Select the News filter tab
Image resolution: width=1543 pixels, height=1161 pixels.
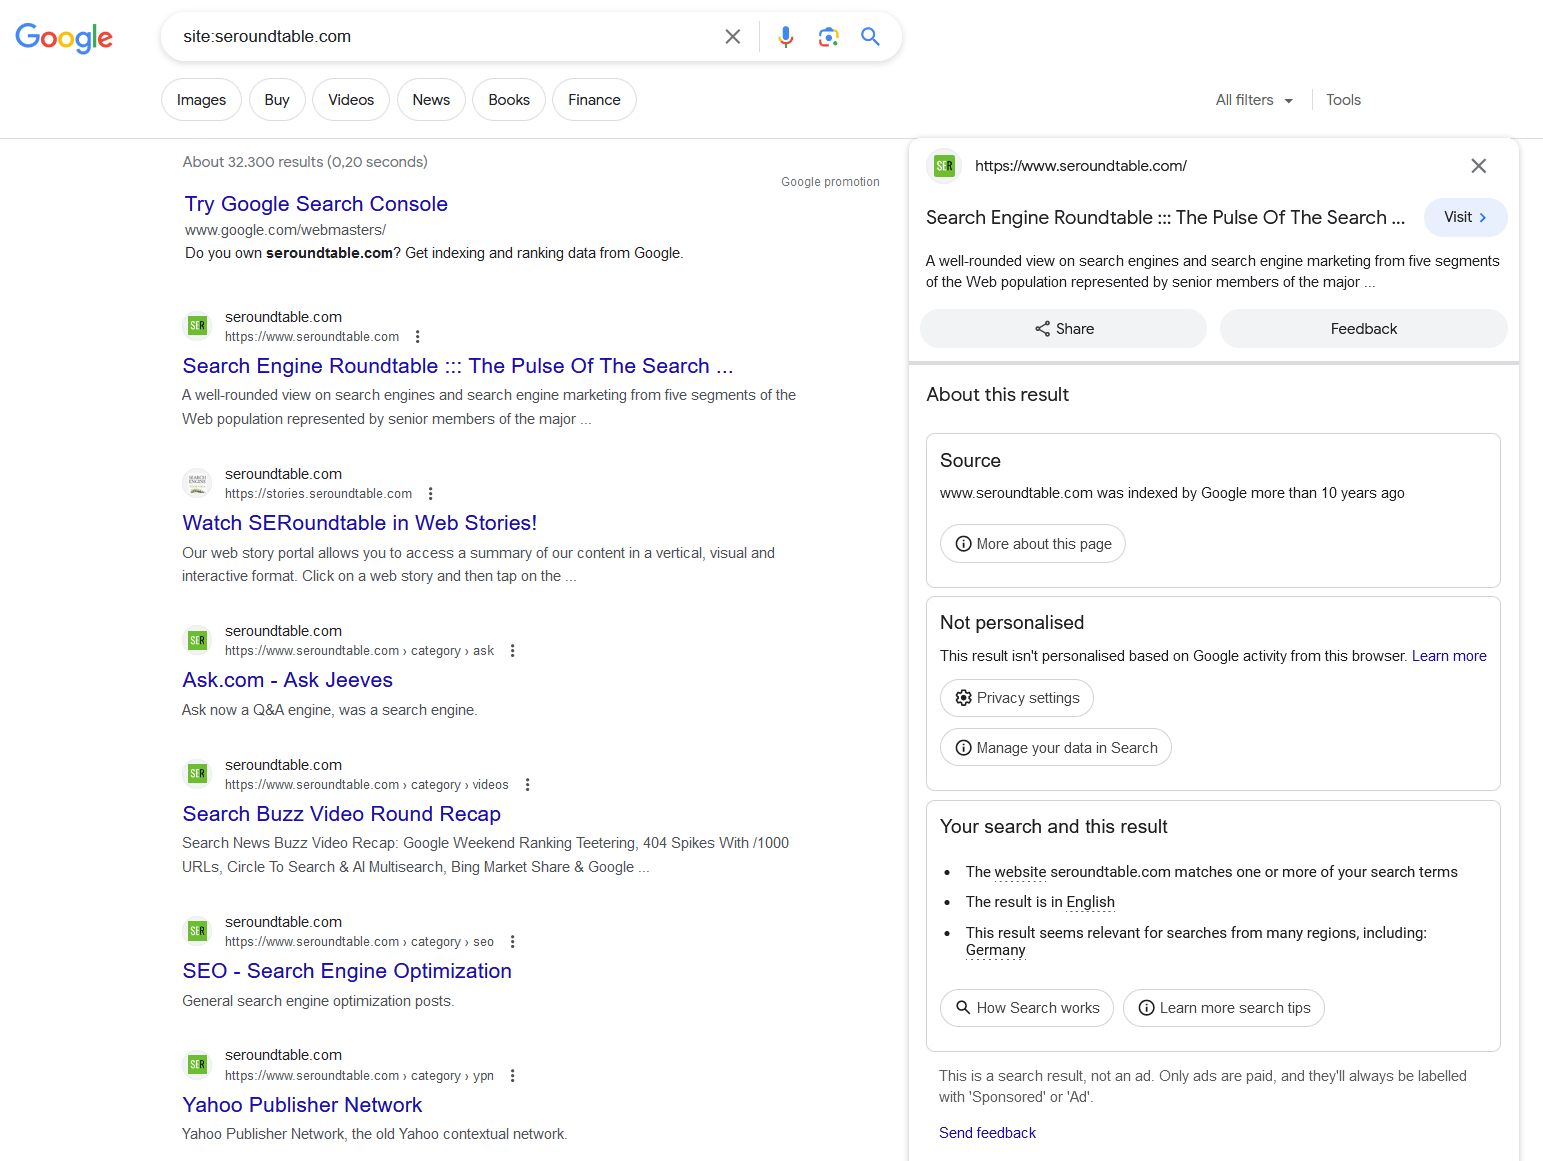pyautogui.click(x=431, y=100)
